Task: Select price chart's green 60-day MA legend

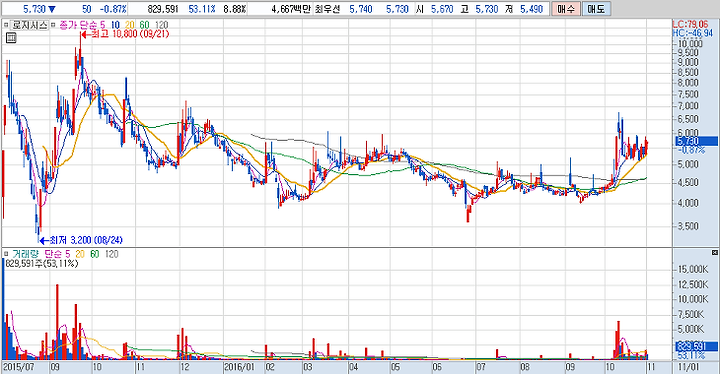Action: point(144,25)
